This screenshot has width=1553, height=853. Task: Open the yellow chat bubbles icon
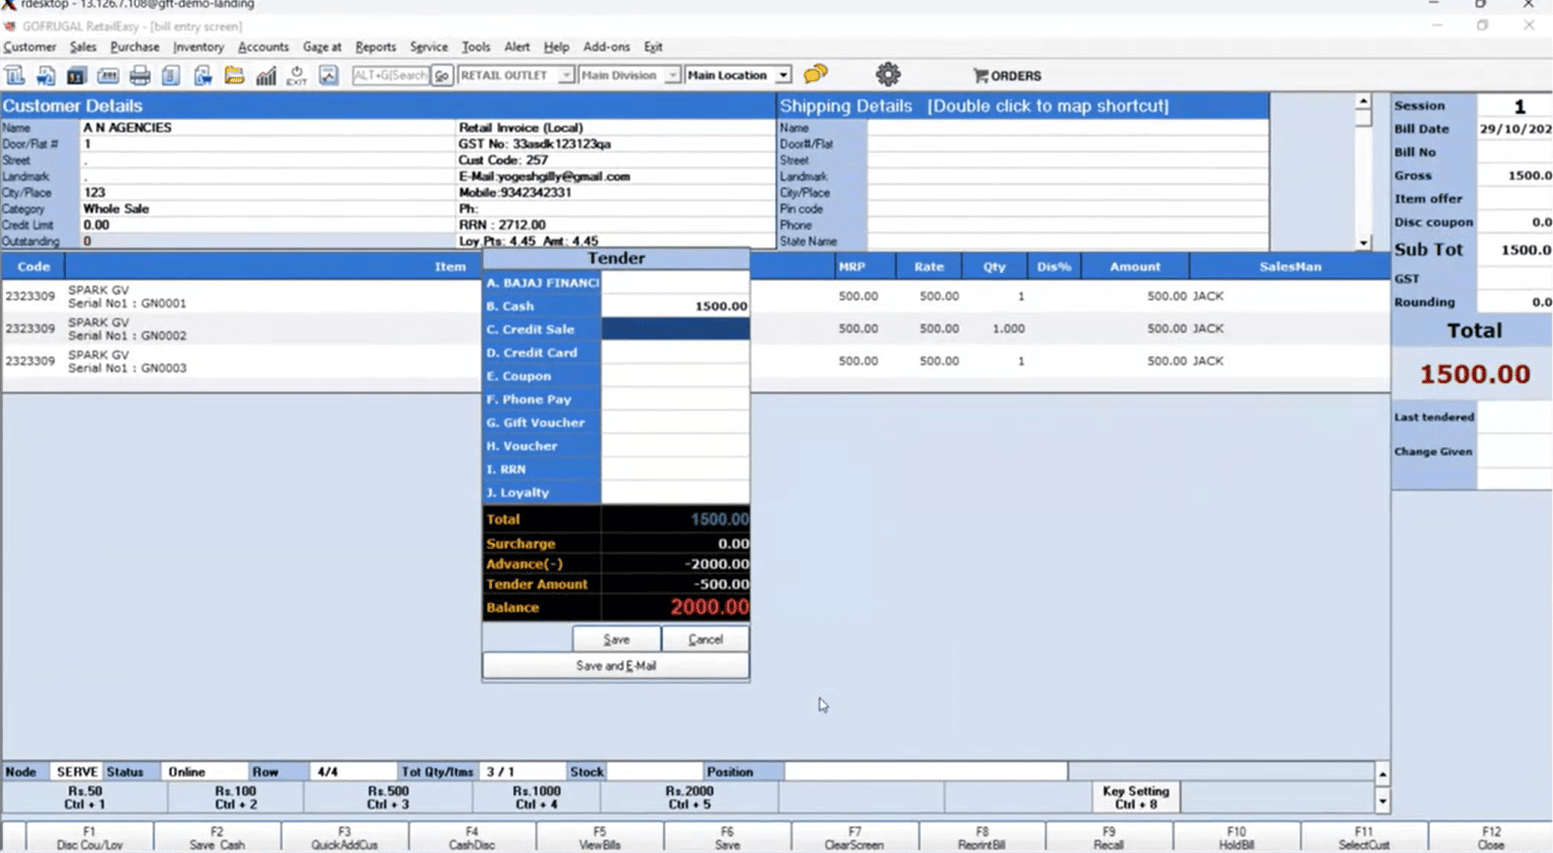tap(815, 74)
